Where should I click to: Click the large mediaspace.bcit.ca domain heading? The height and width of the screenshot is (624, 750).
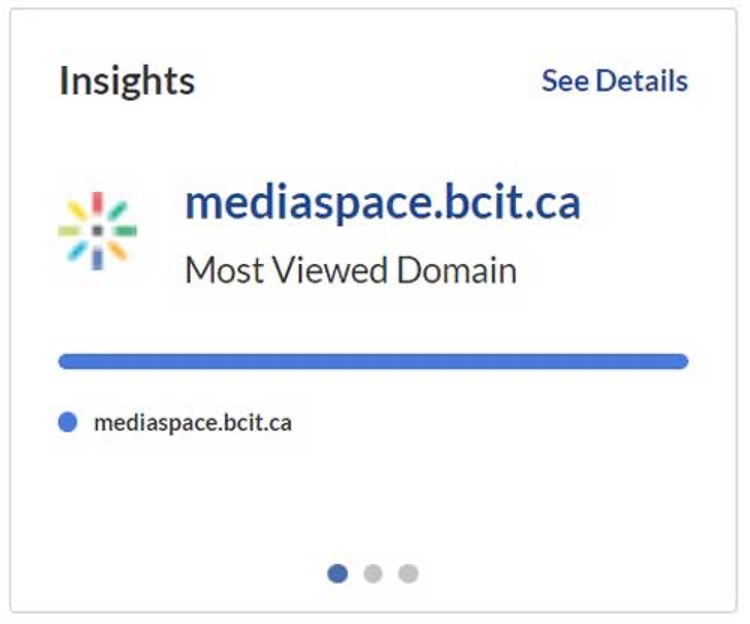383,203
